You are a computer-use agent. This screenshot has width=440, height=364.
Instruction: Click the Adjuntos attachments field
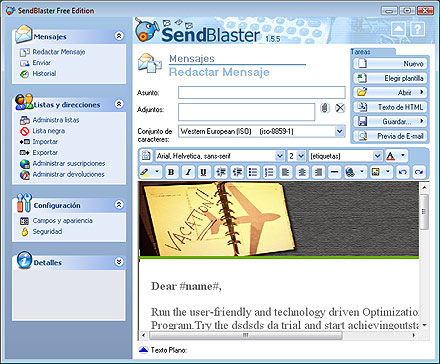point(246,112)
